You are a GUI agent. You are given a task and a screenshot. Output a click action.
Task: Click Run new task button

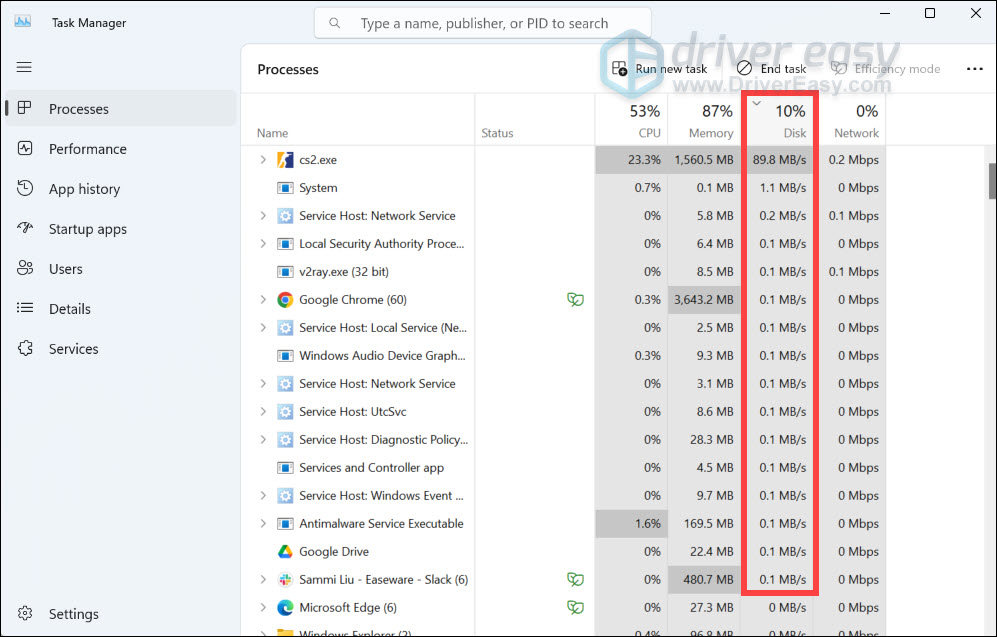[660, 69]
